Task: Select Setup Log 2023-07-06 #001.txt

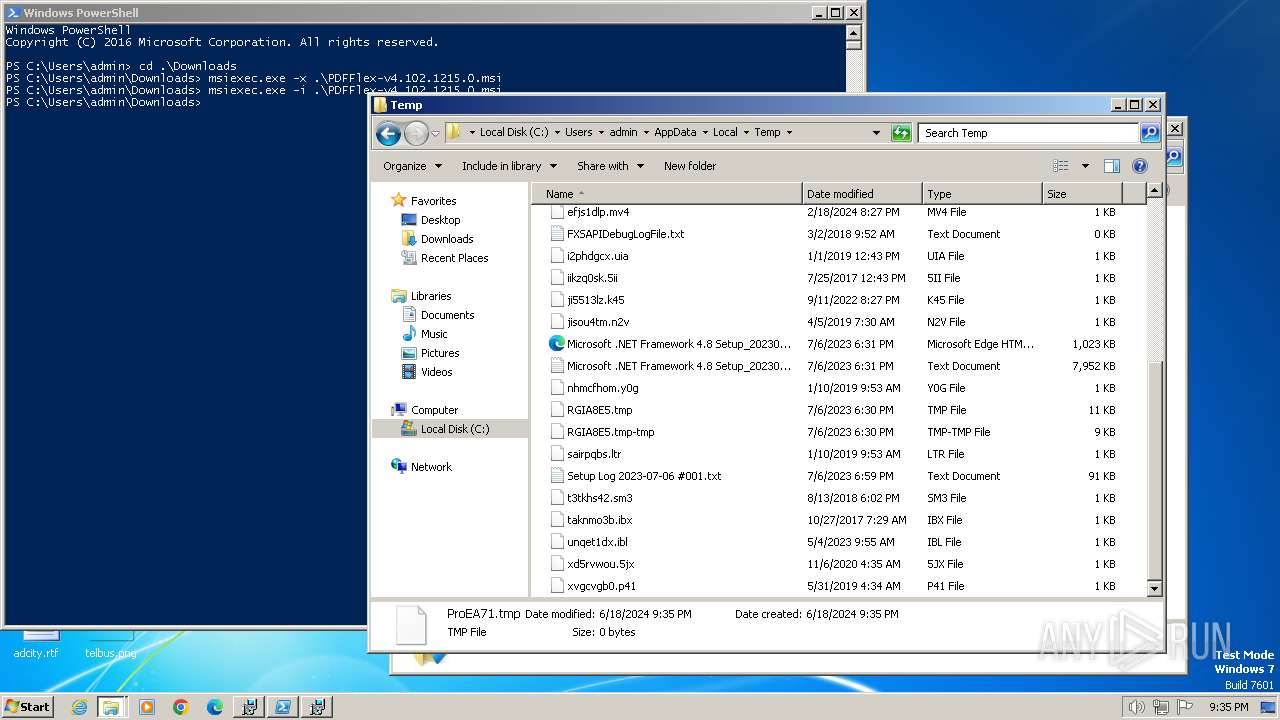Action: click(x=644, y=476)
